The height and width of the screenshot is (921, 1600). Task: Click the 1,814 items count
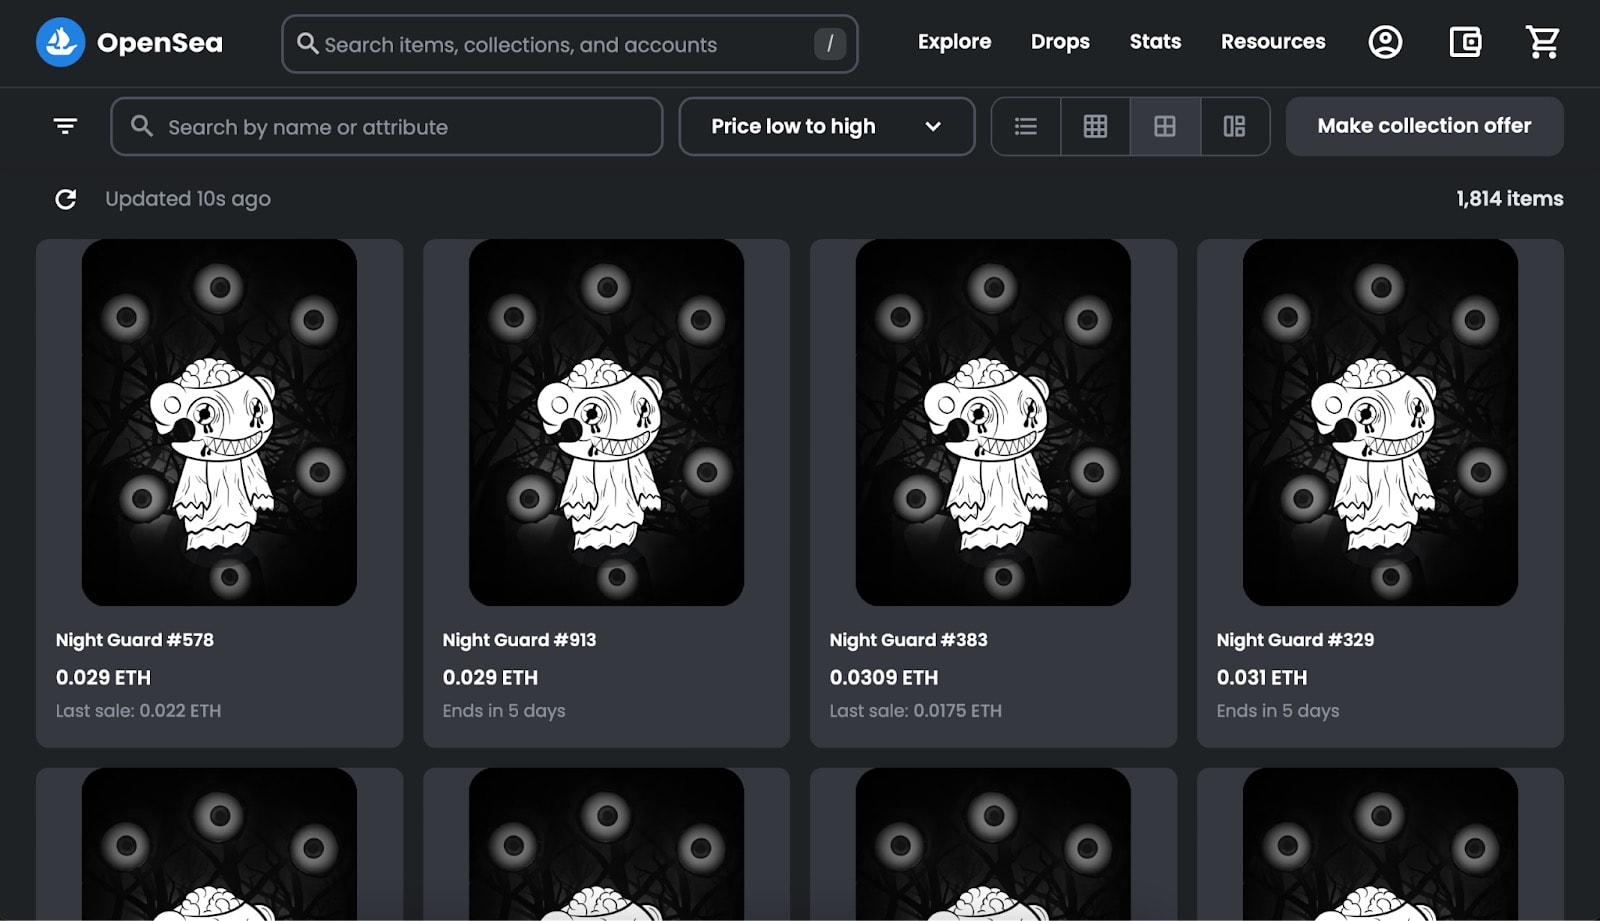click(1510, 199)
